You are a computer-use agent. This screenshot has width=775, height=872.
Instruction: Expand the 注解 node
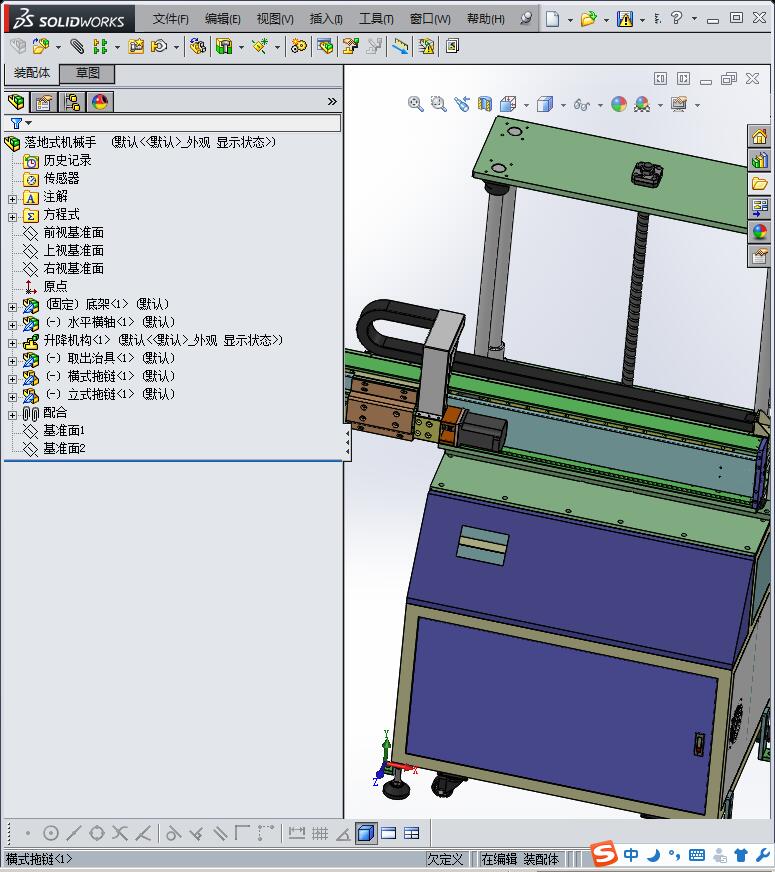coord(13,199)
